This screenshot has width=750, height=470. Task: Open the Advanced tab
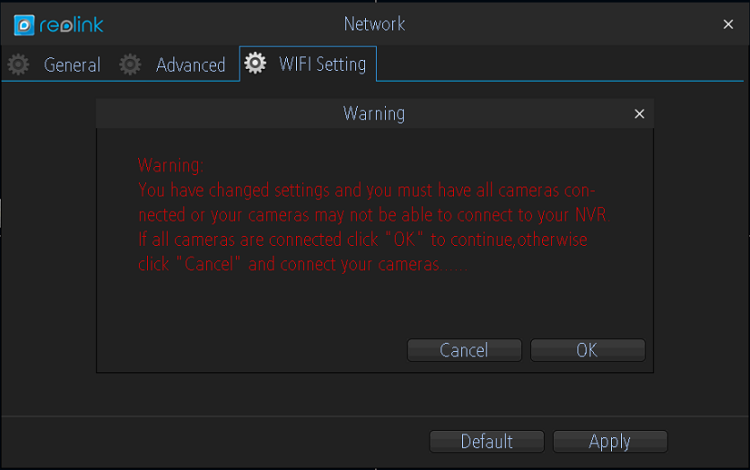[x=190, y=65]
